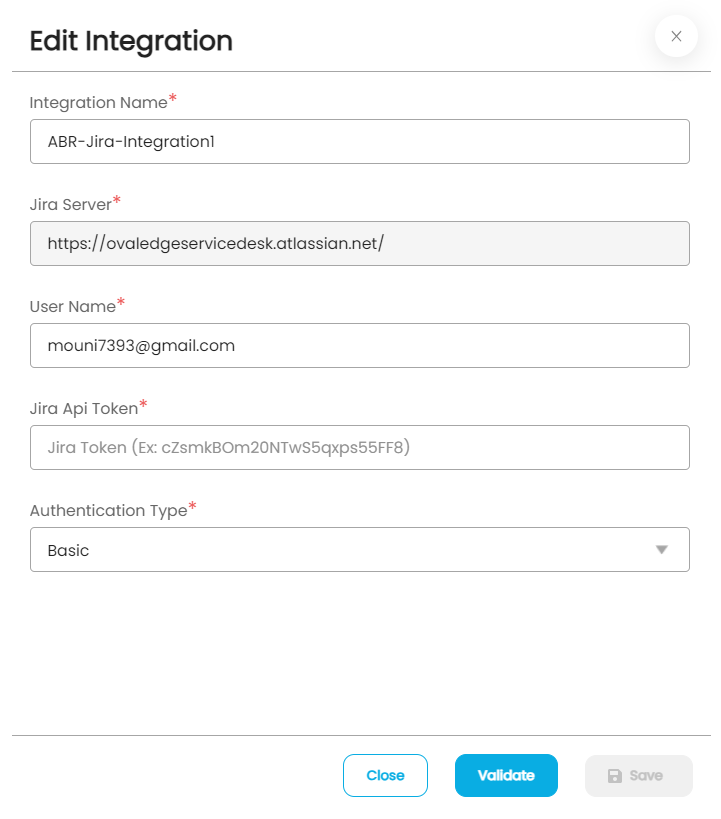Click the floppy disk Save icon
Image resolution: width=721 pixels, height=819 pixels.
tap(615, 776)
